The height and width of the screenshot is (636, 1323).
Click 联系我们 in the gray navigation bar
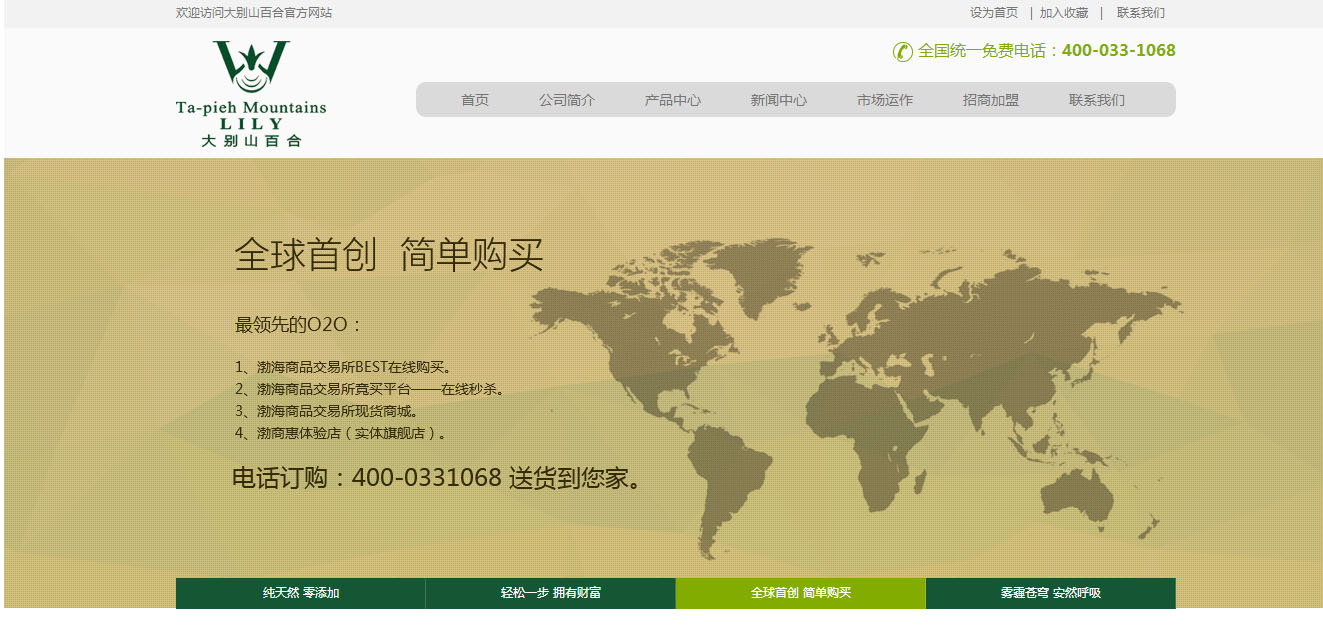(x=1097, y=100)
